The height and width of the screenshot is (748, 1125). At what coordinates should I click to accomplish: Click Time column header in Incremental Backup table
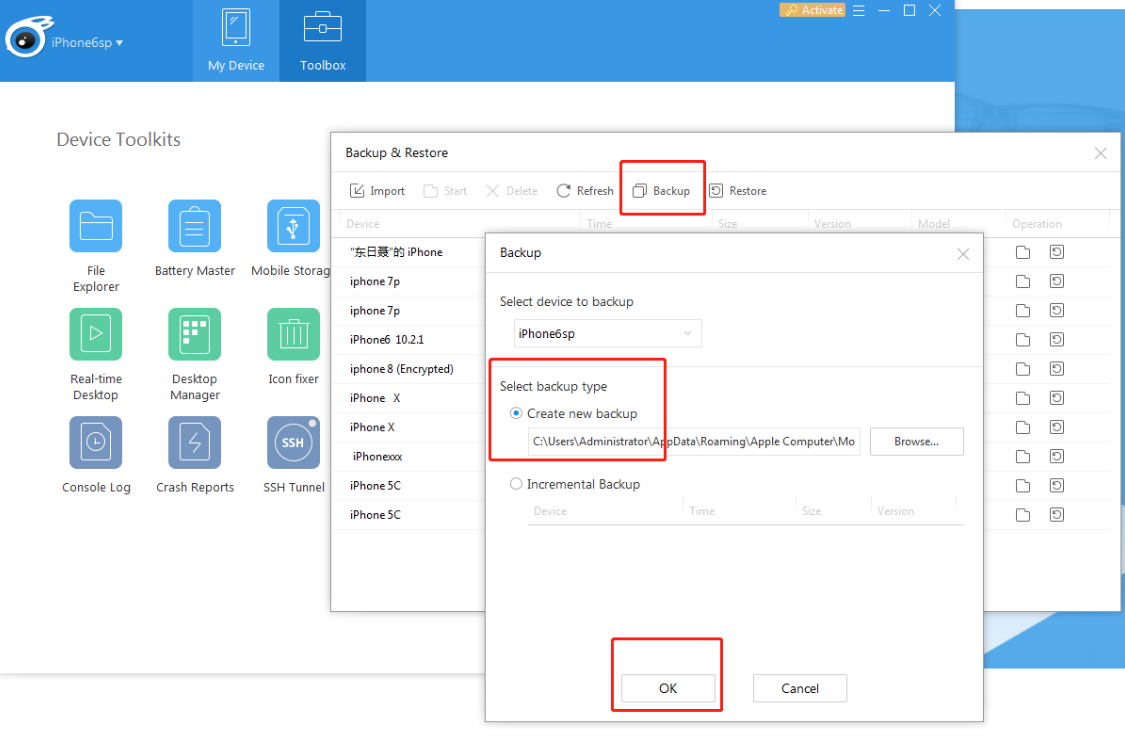pos(702,511)
